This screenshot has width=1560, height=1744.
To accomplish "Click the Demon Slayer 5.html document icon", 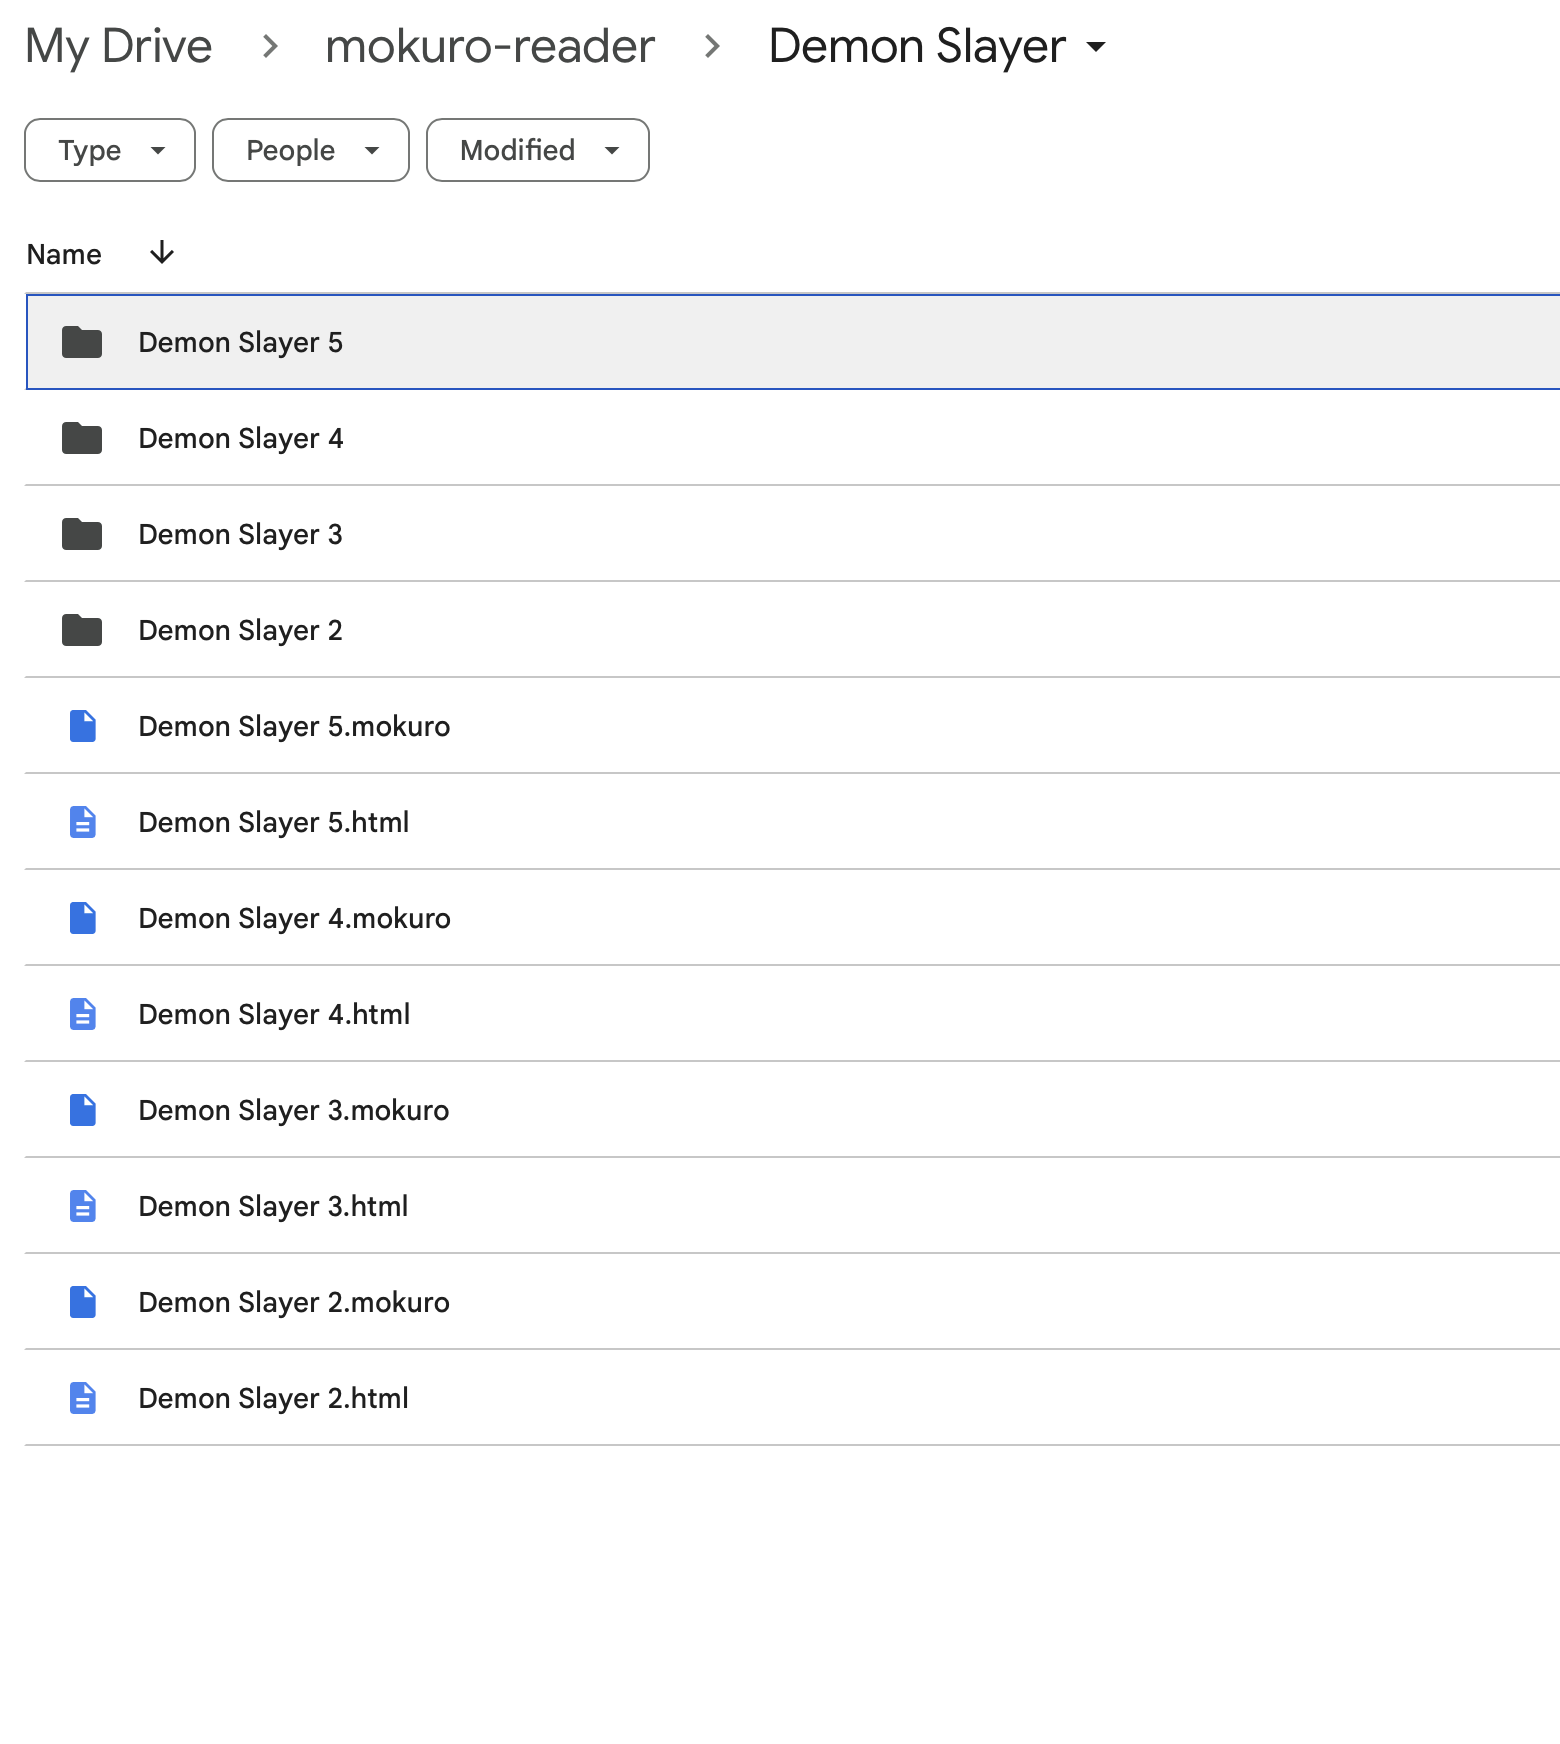I will point(83,822).
